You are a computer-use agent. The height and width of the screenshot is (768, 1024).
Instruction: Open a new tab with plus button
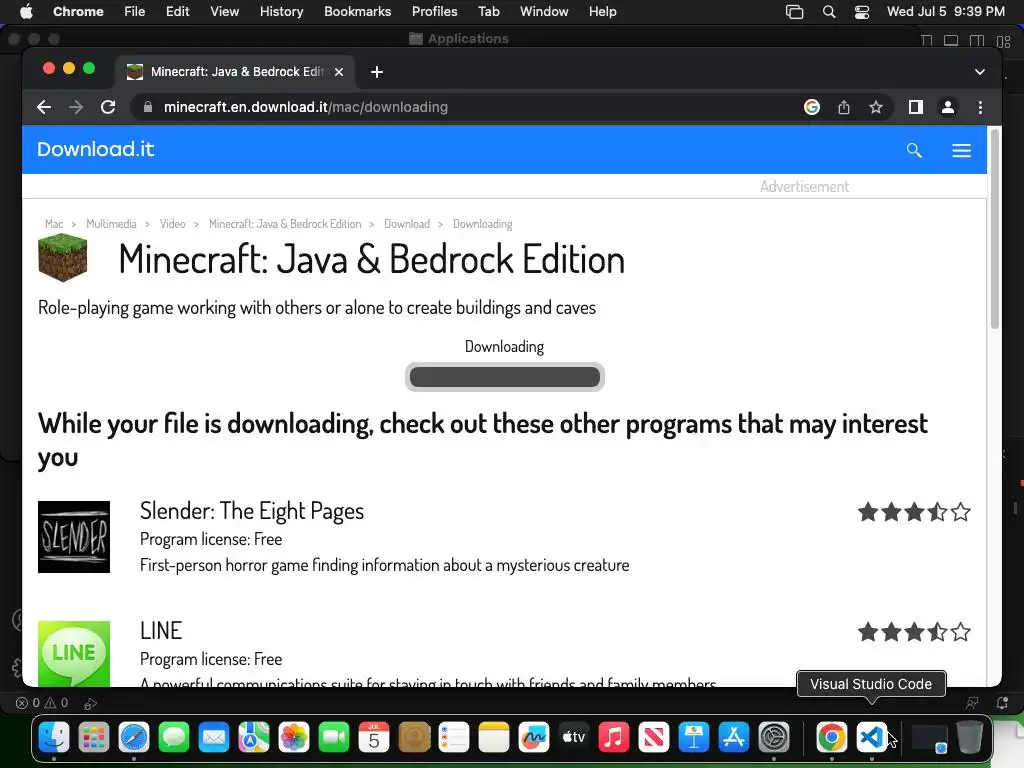pos(377,72)
